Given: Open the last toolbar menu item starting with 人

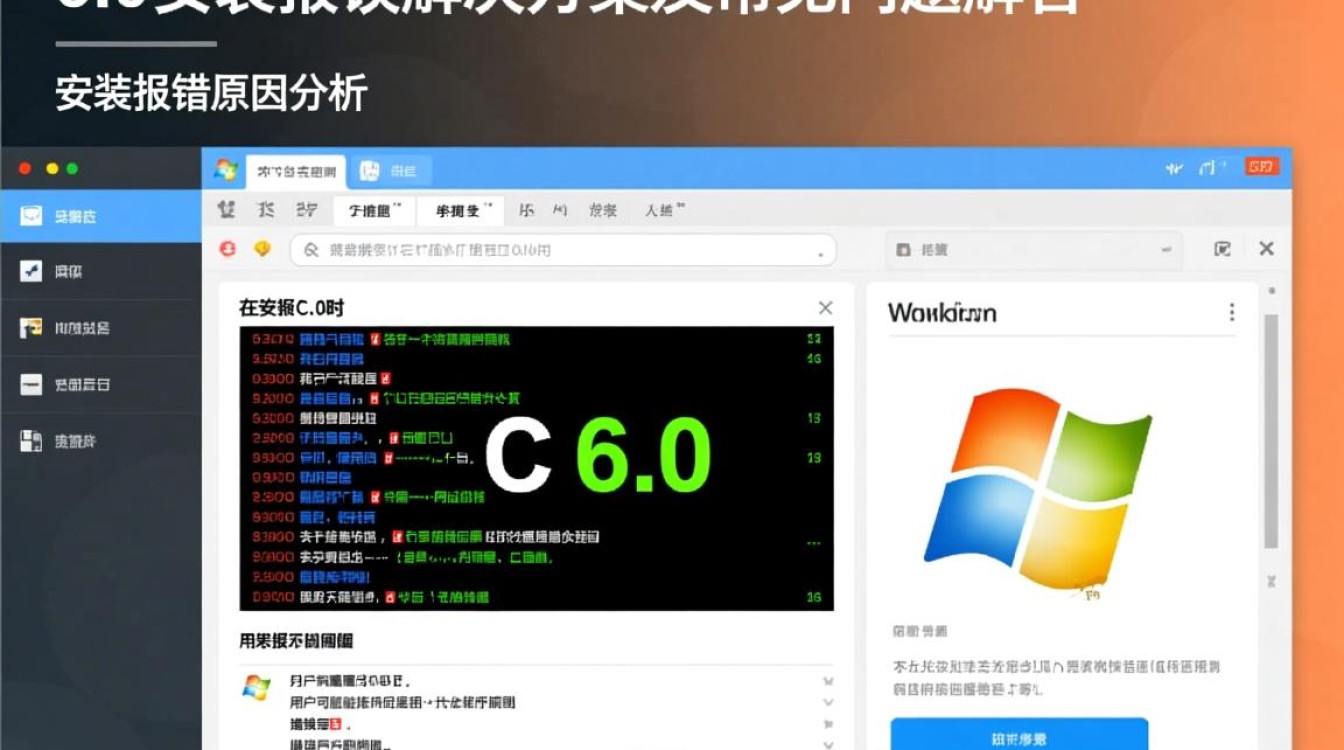Looking at the screenshot, I should [665, 210].
